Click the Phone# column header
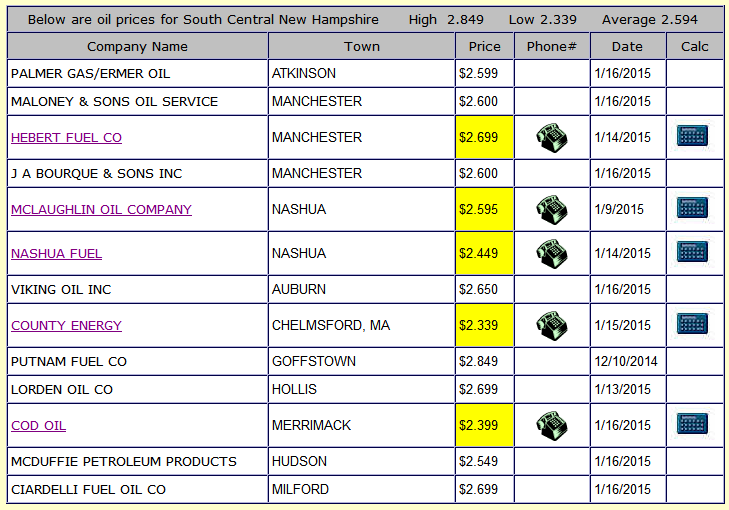729x510 pixels. pos(552,46)
